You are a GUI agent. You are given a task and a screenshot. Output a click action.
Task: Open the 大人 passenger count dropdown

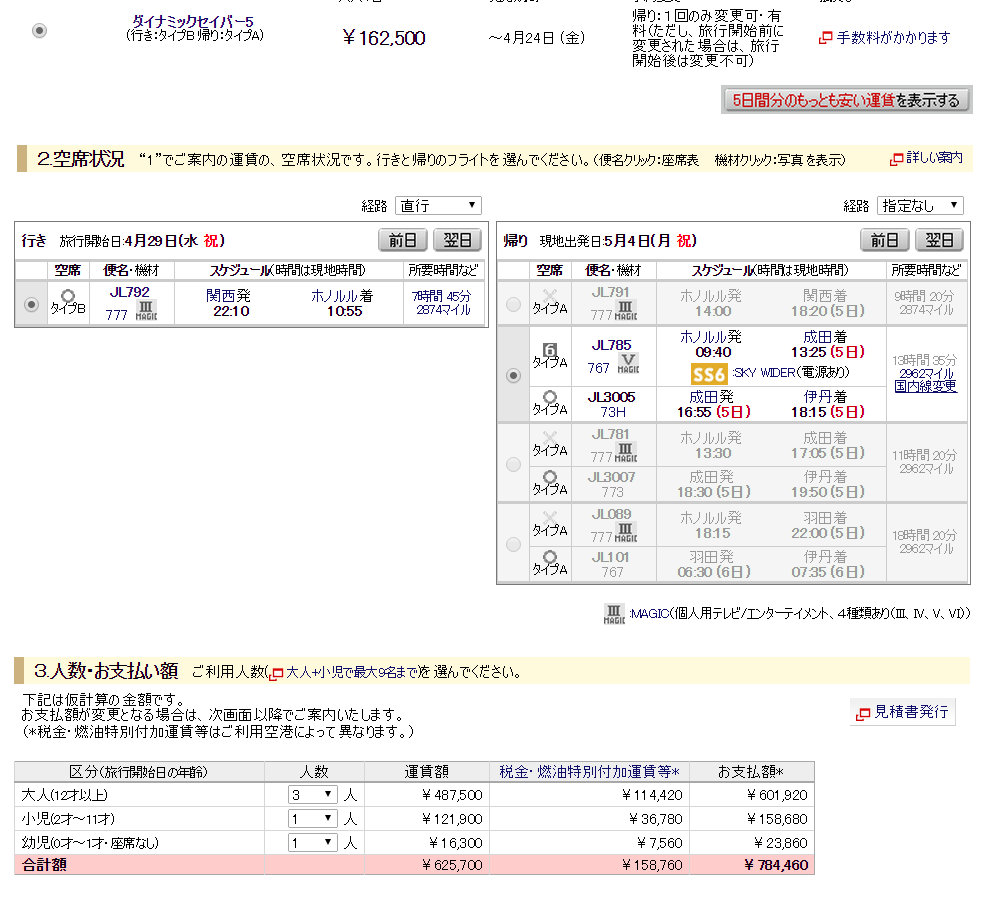pos(313,795)
